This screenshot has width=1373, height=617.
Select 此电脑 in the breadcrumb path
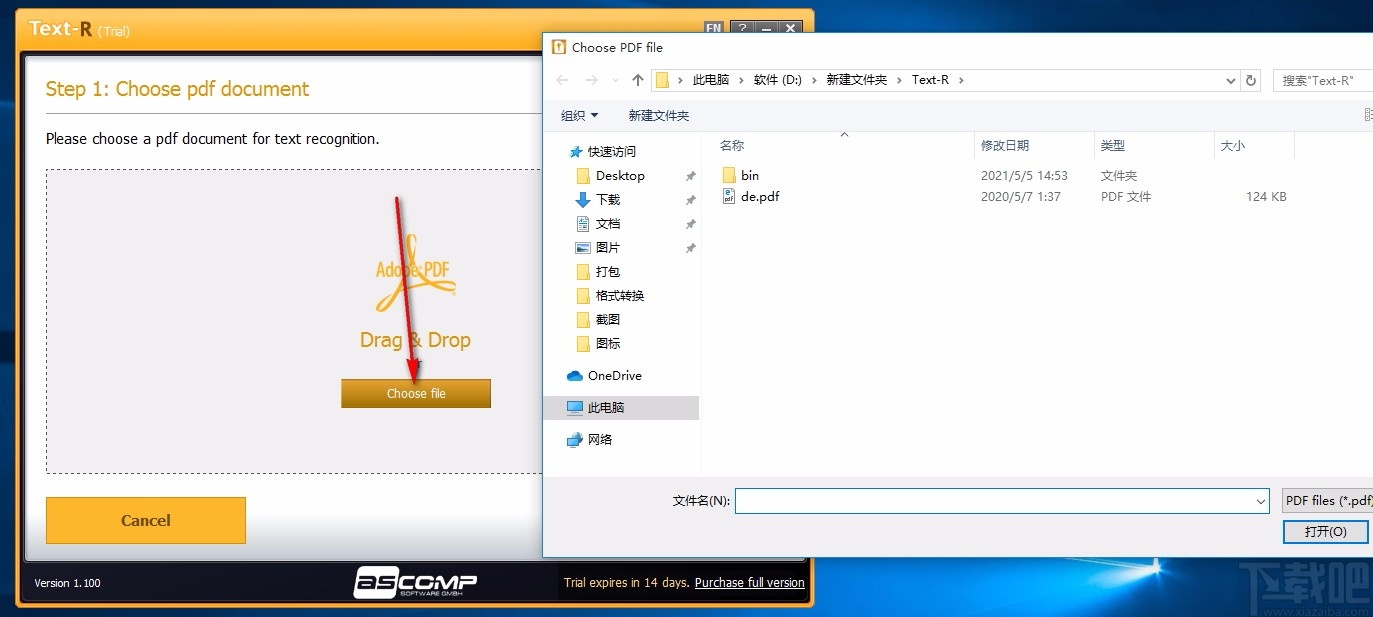712,79
